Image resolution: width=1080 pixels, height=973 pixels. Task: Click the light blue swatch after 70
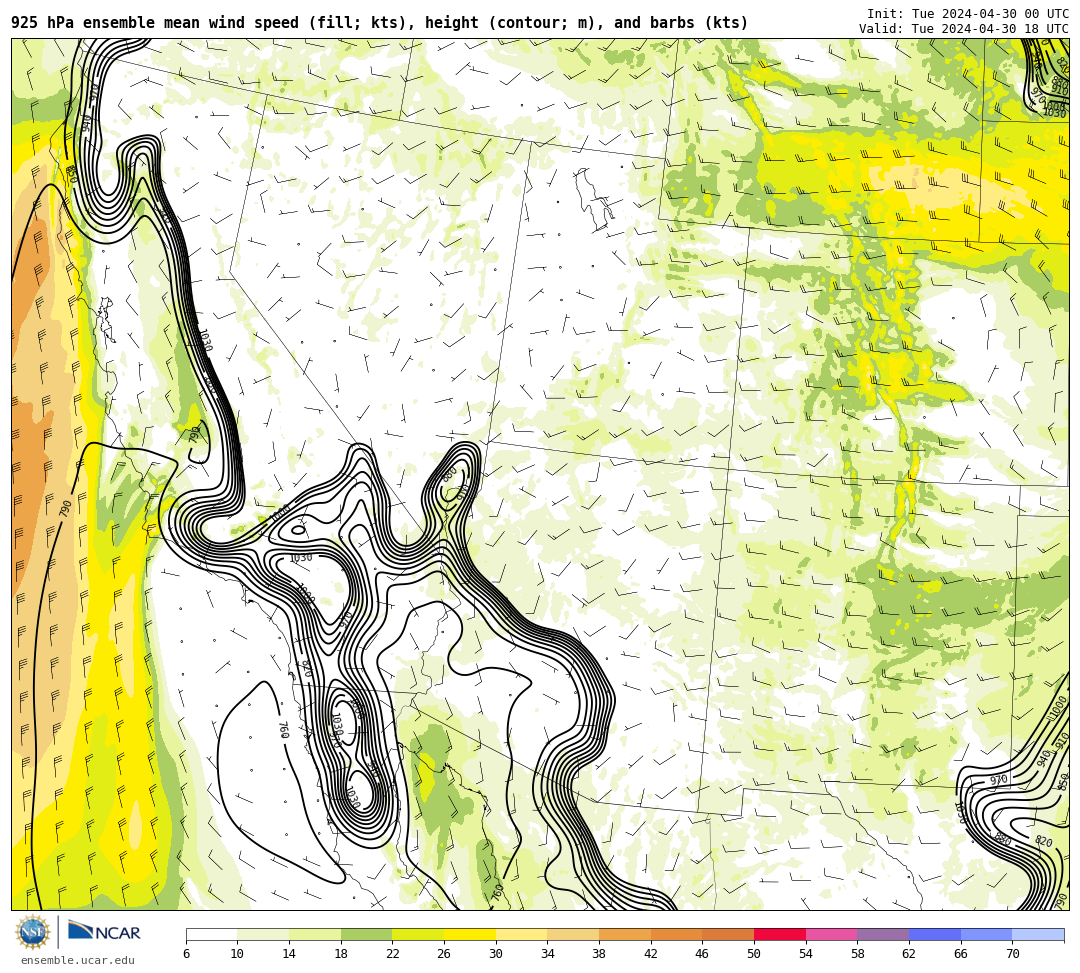coord(1038,934)
